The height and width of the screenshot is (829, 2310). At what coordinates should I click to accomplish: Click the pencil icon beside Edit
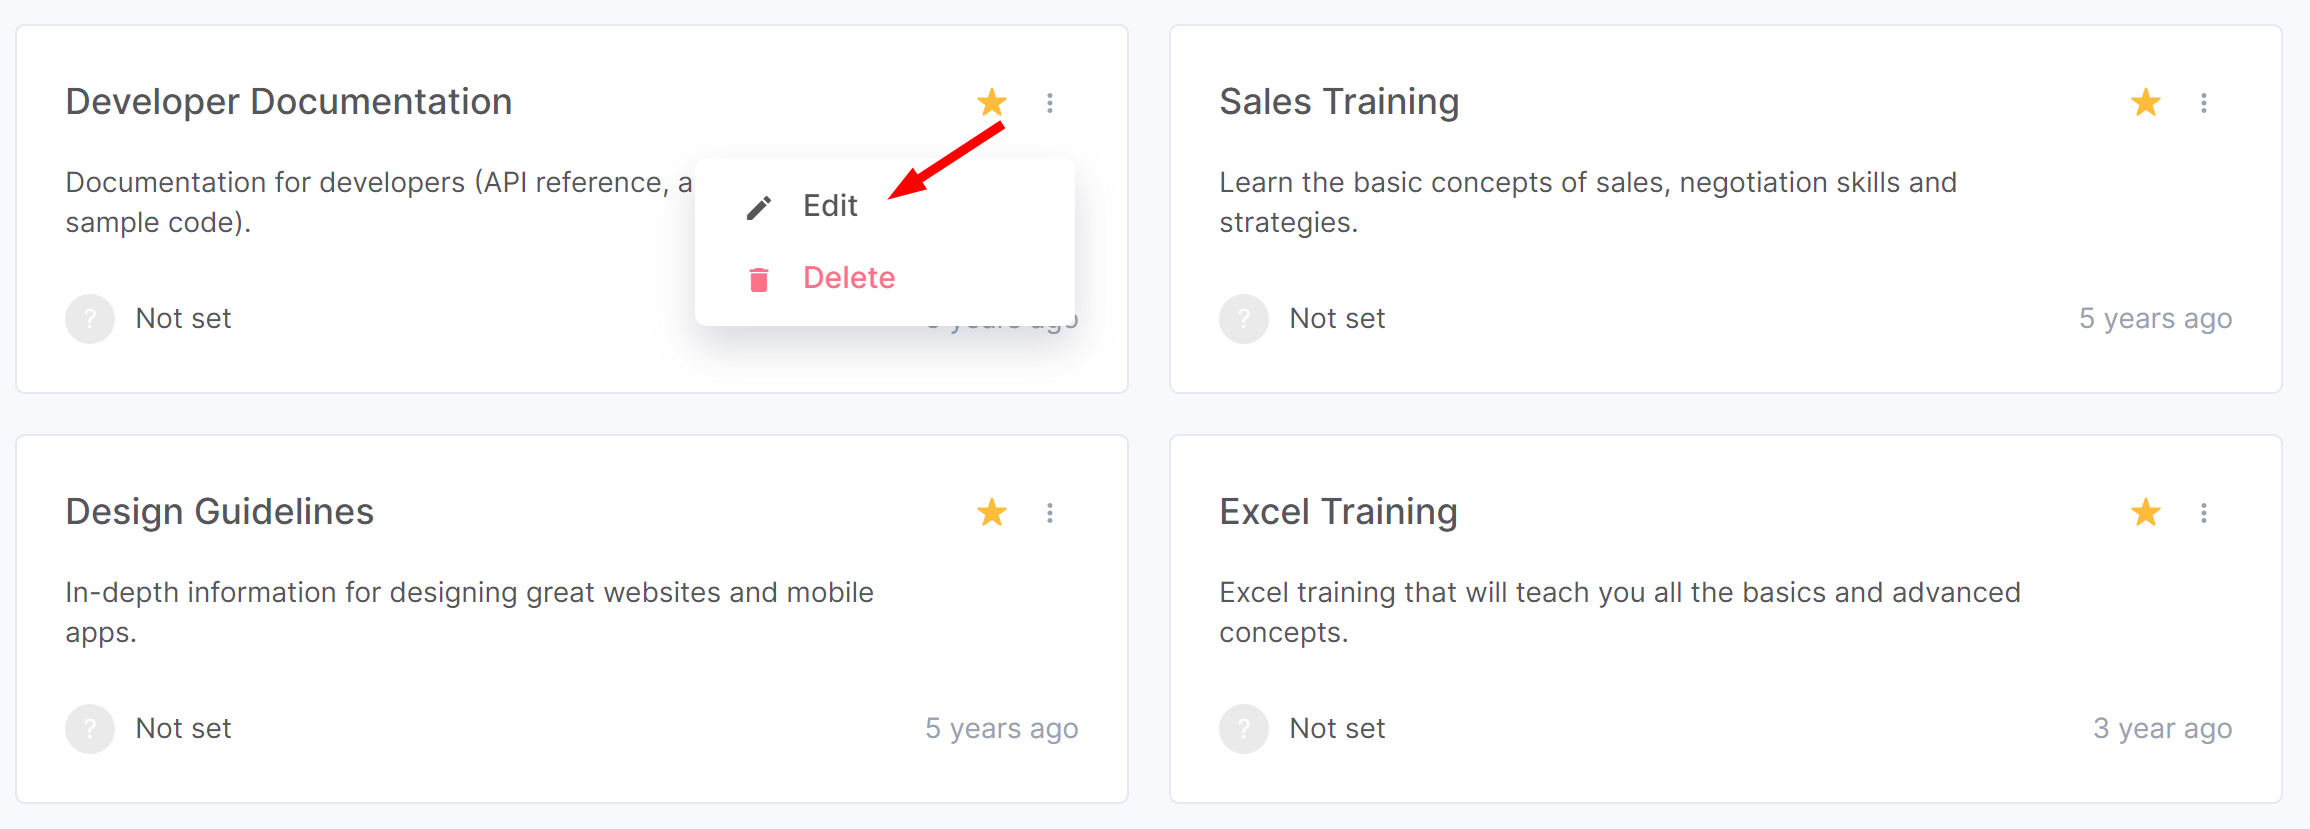(759, 207)
